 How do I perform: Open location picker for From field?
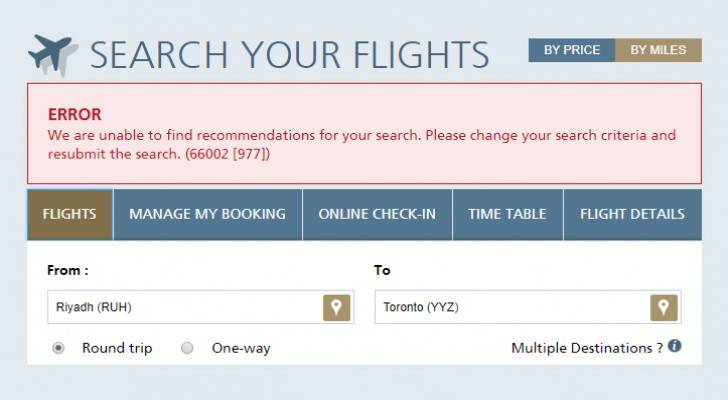coord(337,308)
